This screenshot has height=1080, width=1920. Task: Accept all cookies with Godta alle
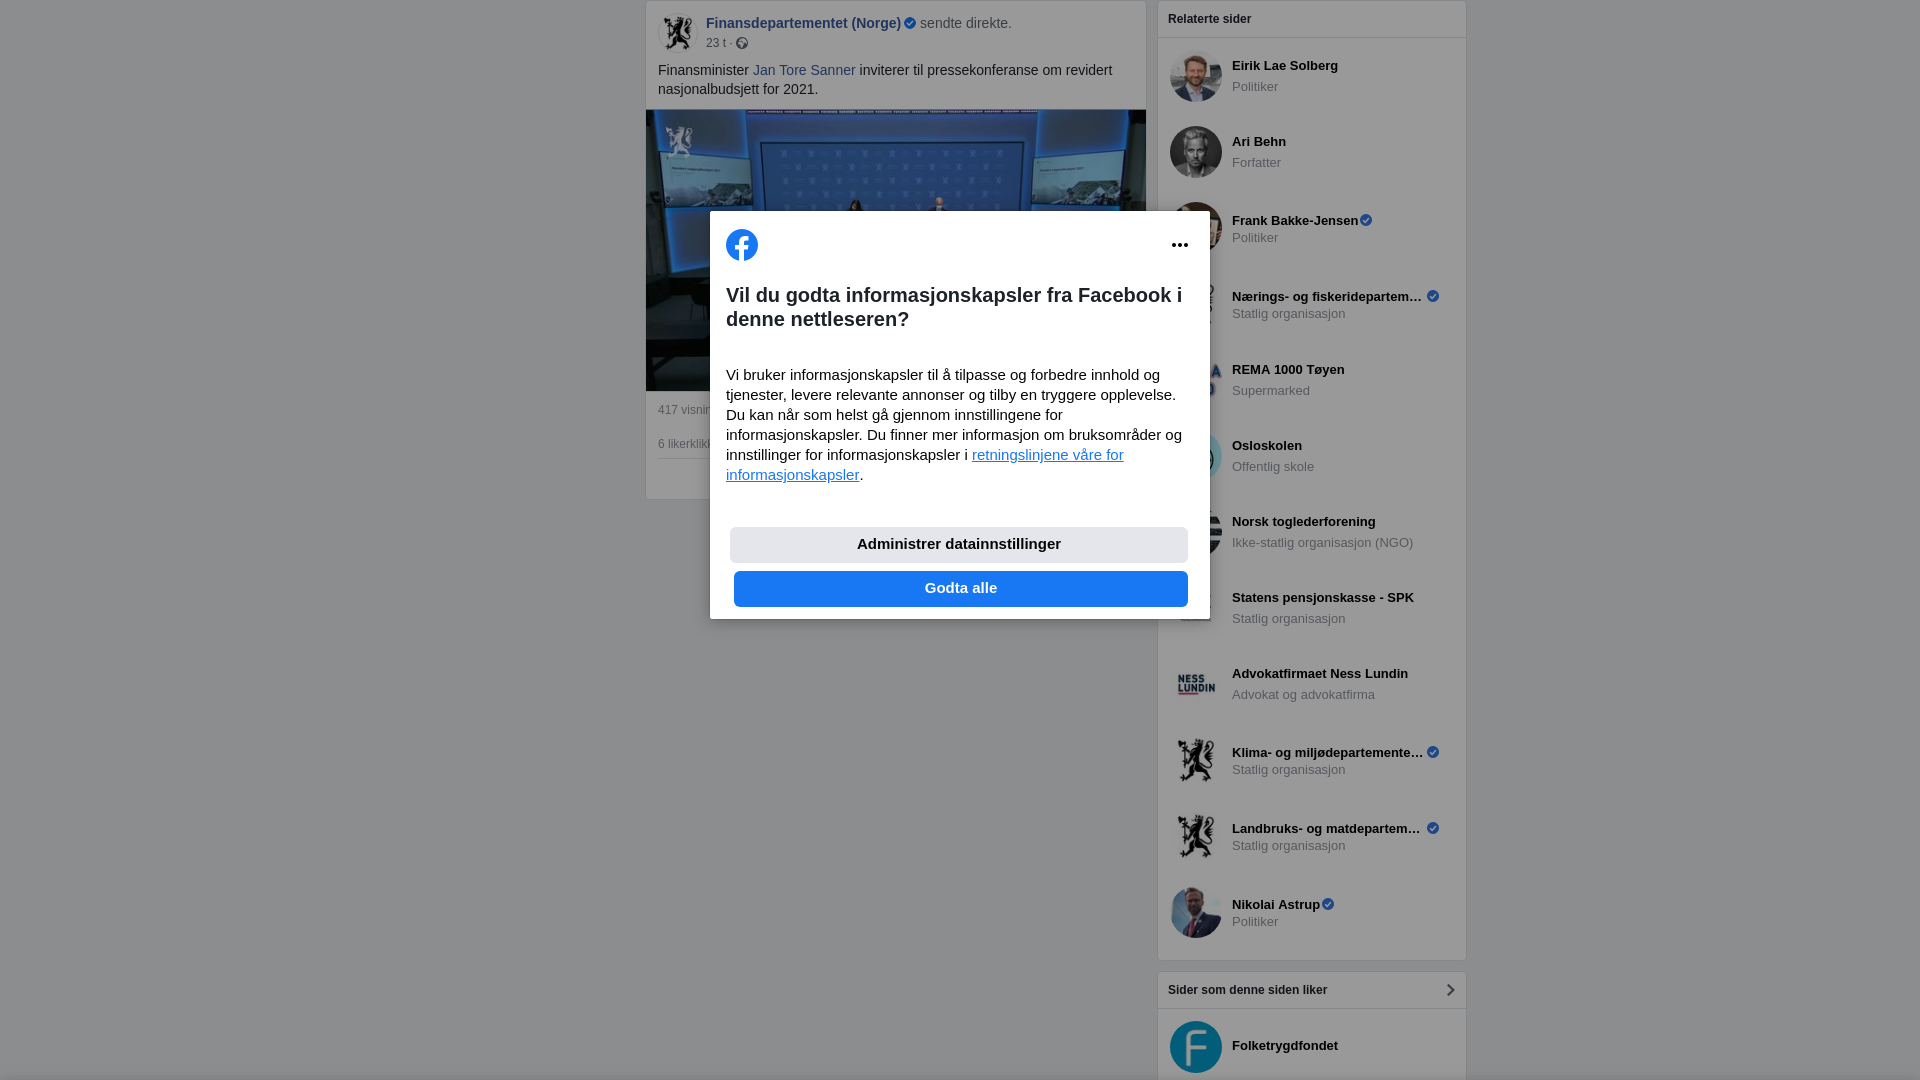click(x=961, y=589)
